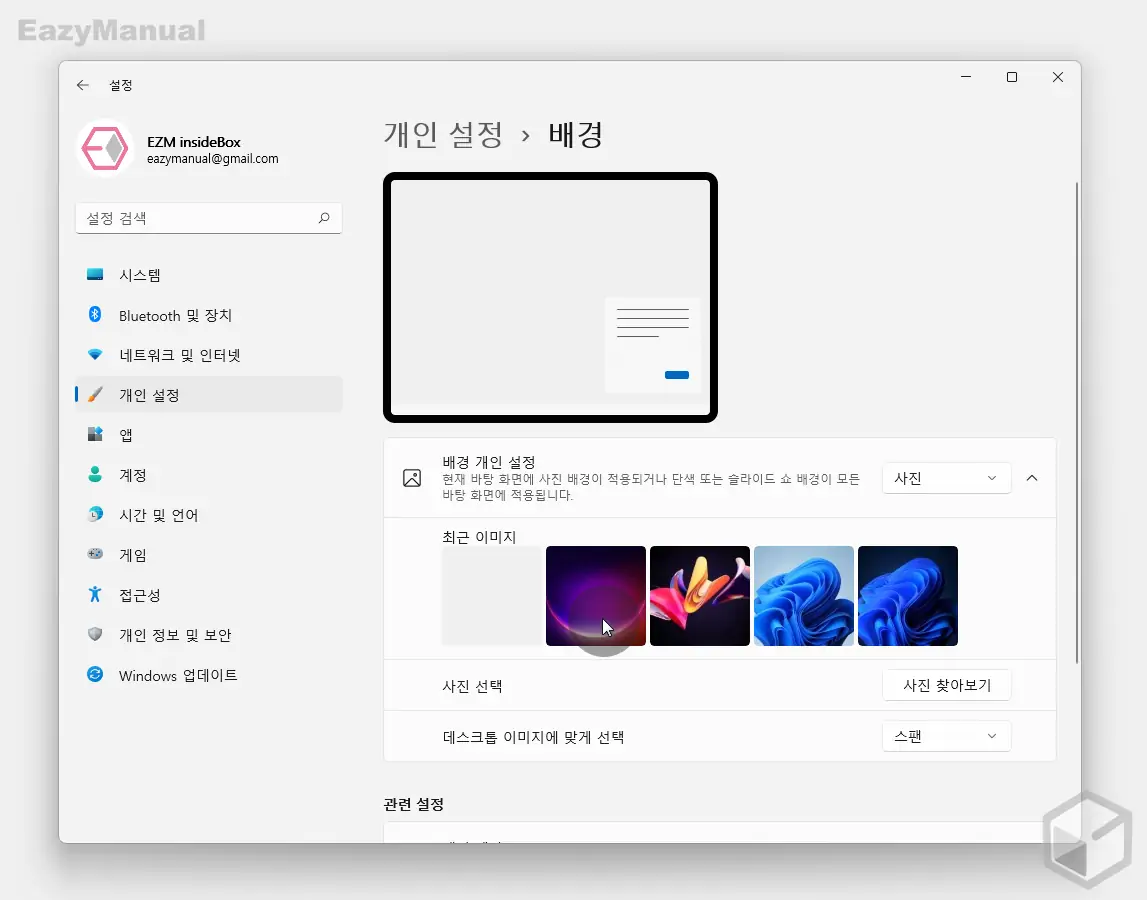
Task: Open 게임 settings via the Xbox icon
Action: 95,554
